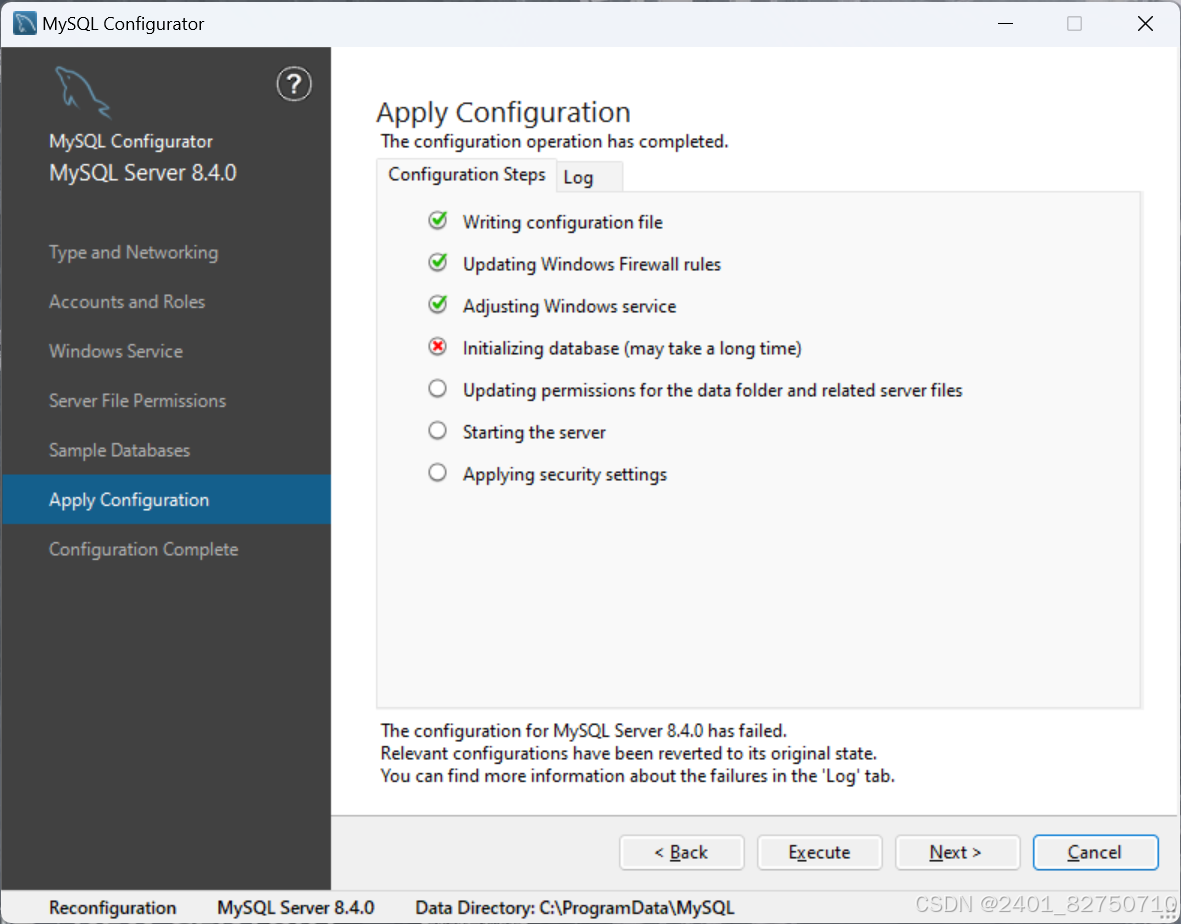The width and height of the screenshot is (1181, 924).
Task: Click the Next > button
Action: (957, 852)
